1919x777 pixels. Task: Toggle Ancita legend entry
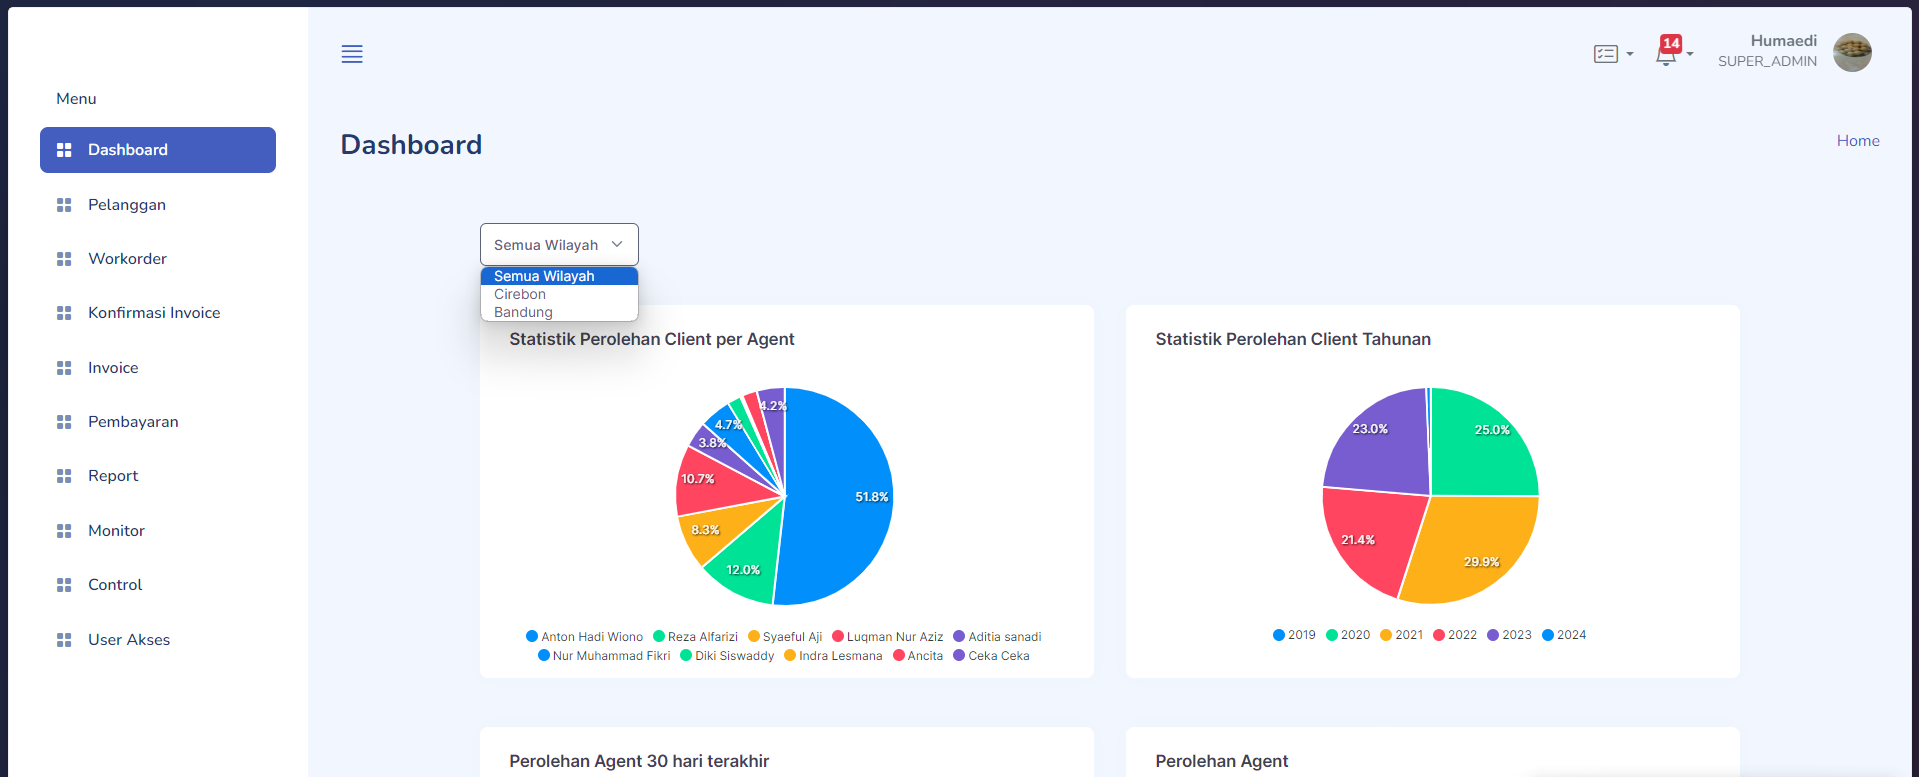[918, 656]
